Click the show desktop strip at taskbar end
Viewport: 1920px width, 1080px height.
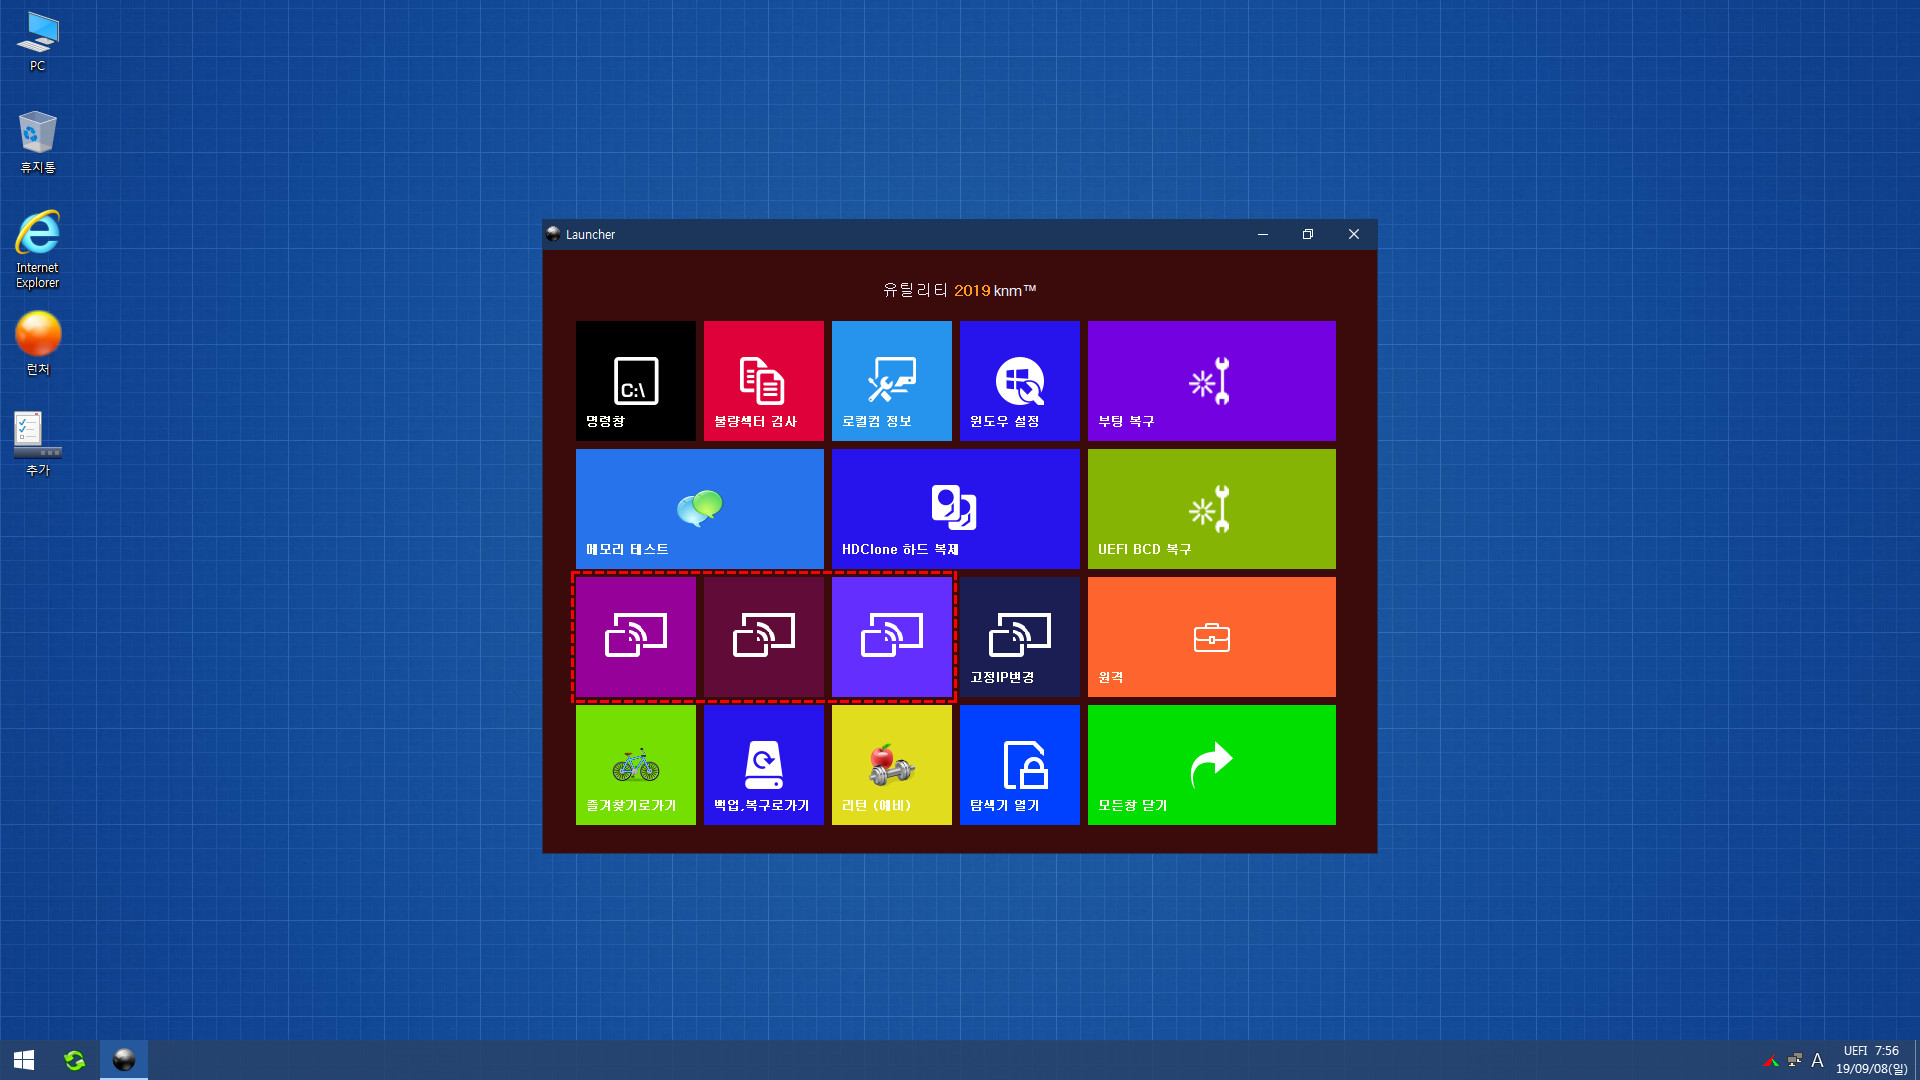[x=1916, y=1060]
